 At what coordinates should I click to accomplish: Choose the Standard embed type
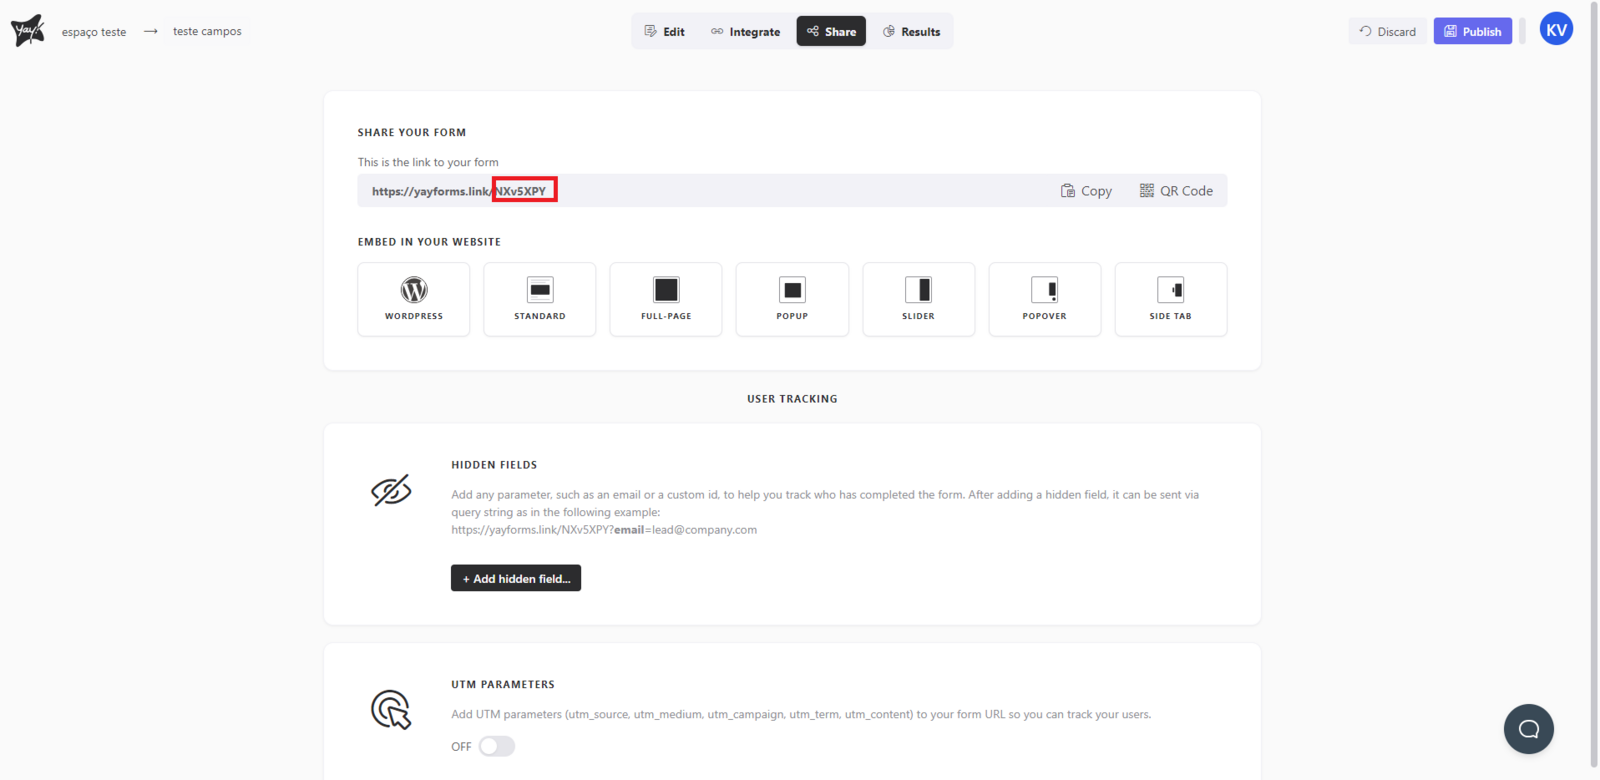[540, 299]
